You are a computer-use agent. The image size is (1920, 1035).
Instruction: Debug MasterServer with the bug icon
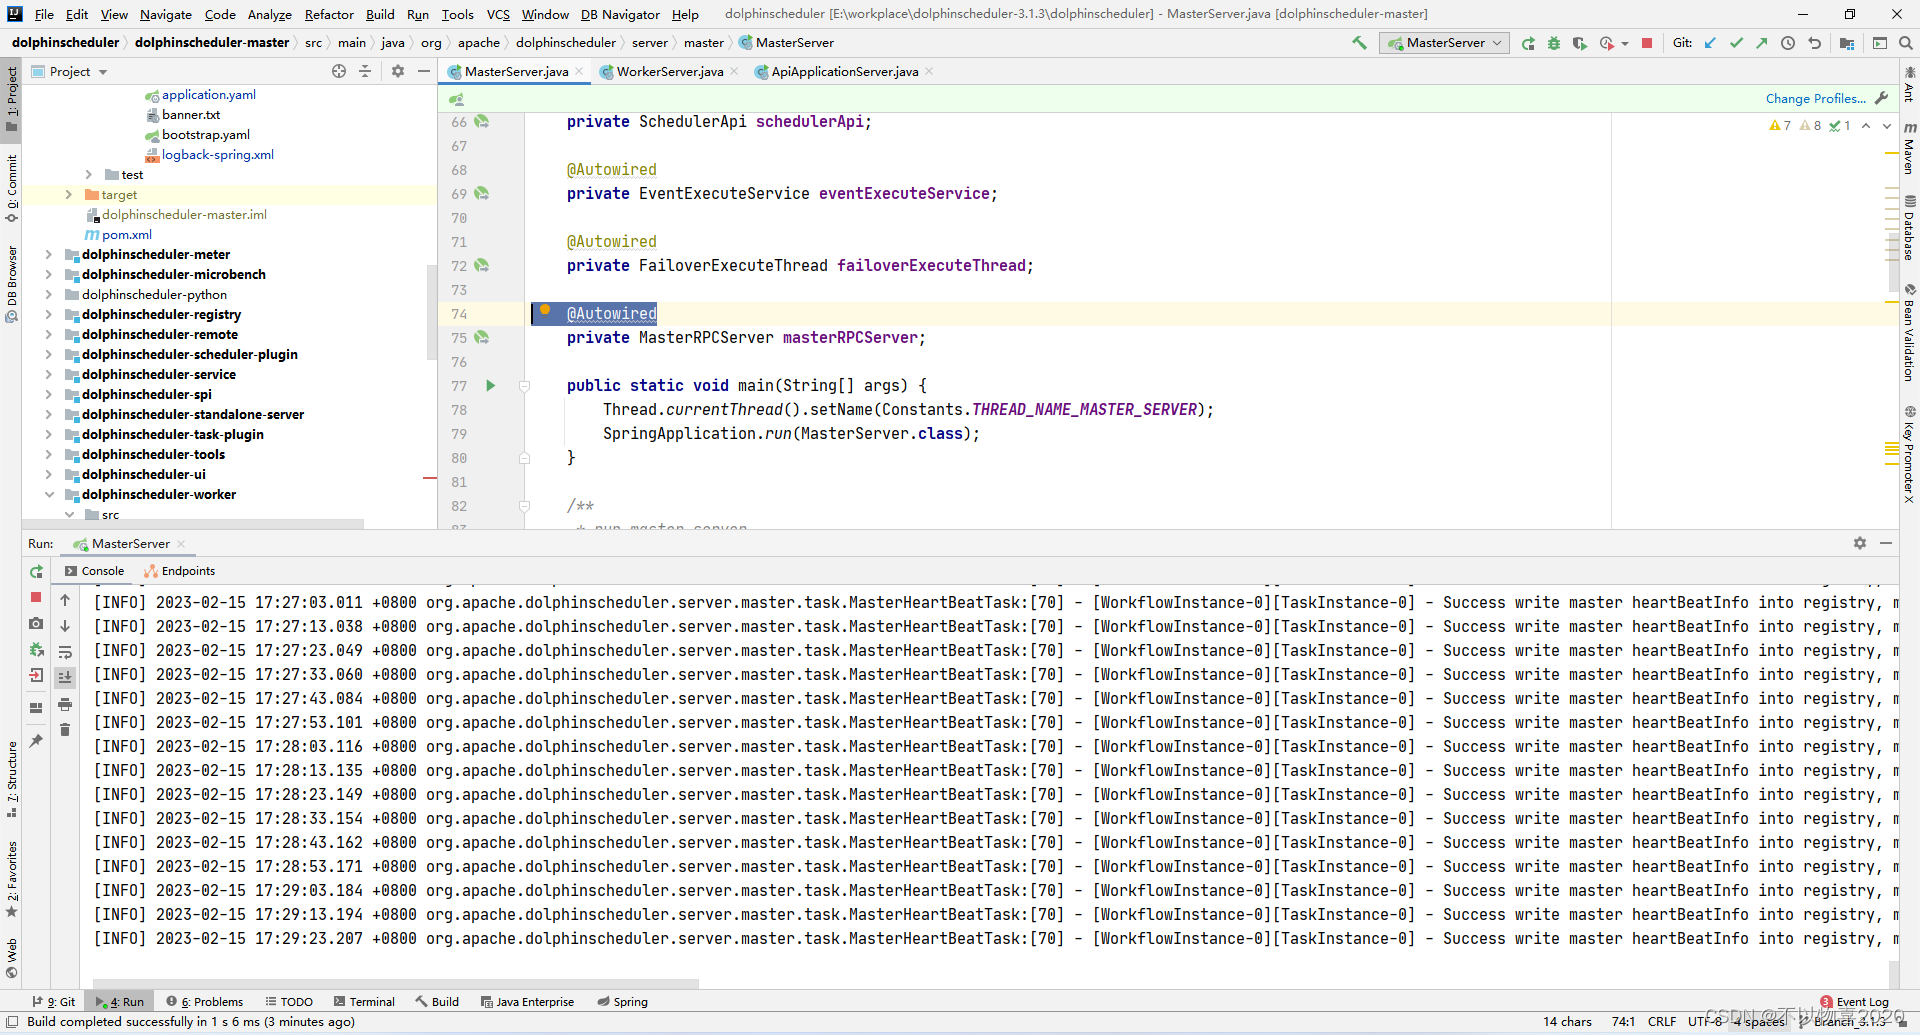point(1554,43)
